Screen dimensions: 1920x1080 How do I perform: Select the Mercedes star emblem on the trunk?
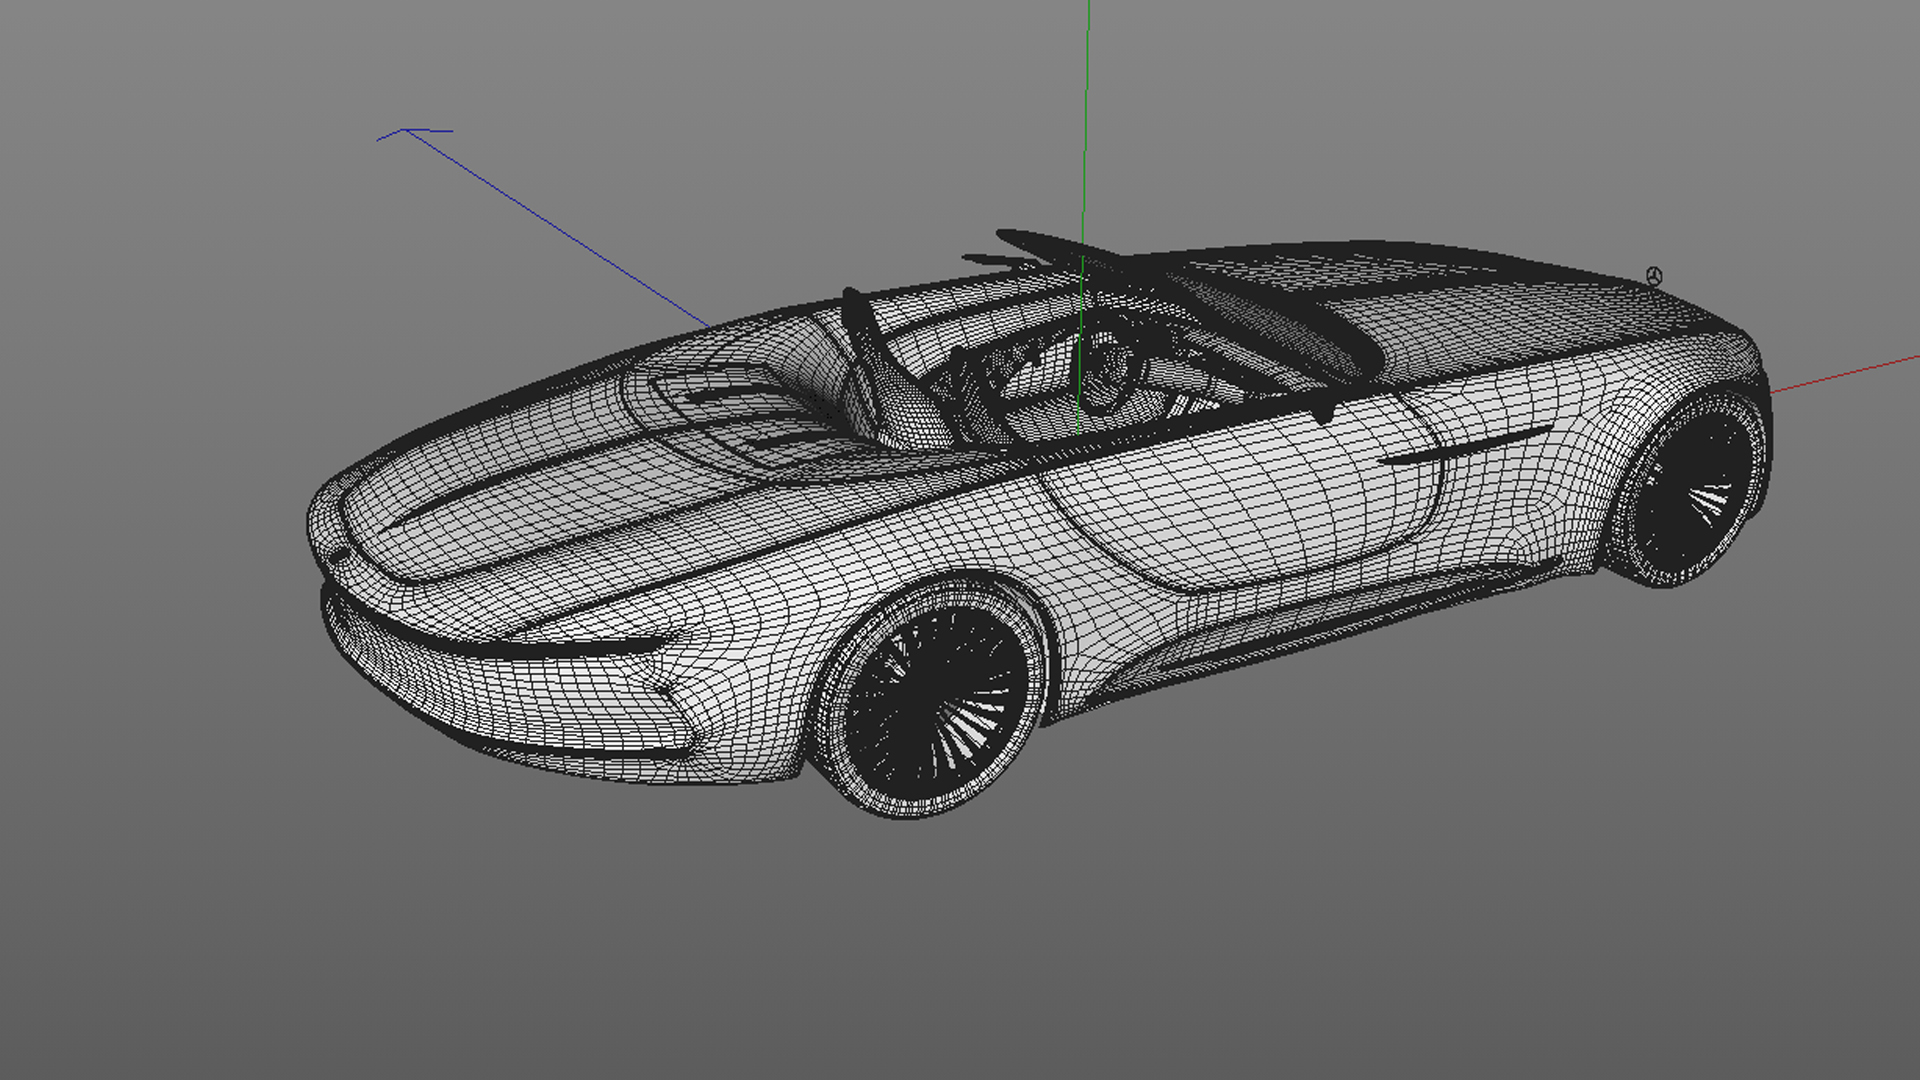click(1654, 277)
